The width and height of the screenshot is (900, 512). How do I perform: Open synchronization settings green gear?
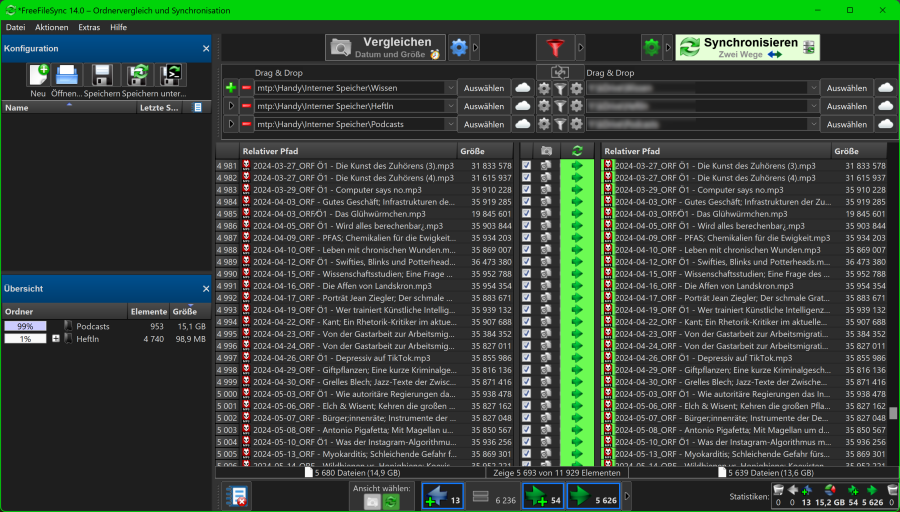pos(651,48)
